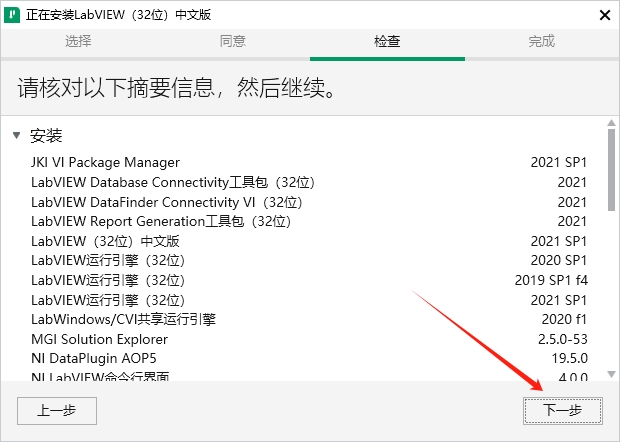Collapse the 安装 section triangle
Screen dimensions: 620x442
pos(17,136)
